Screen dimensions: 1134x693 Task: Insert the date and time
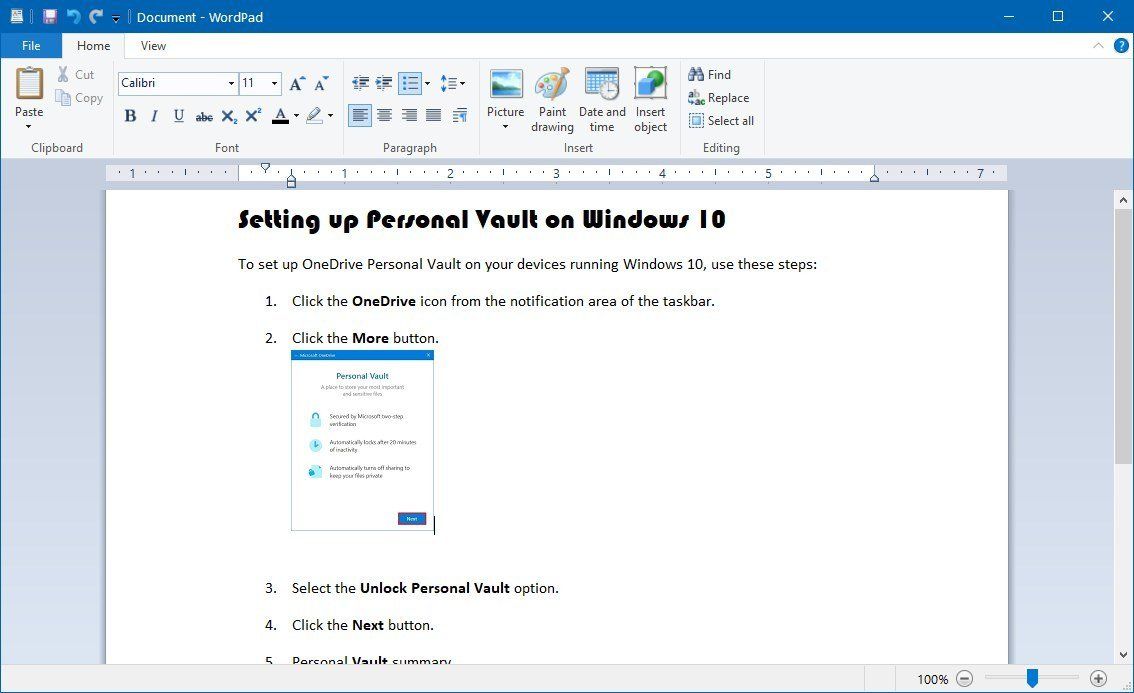click(x=601, y=97)
